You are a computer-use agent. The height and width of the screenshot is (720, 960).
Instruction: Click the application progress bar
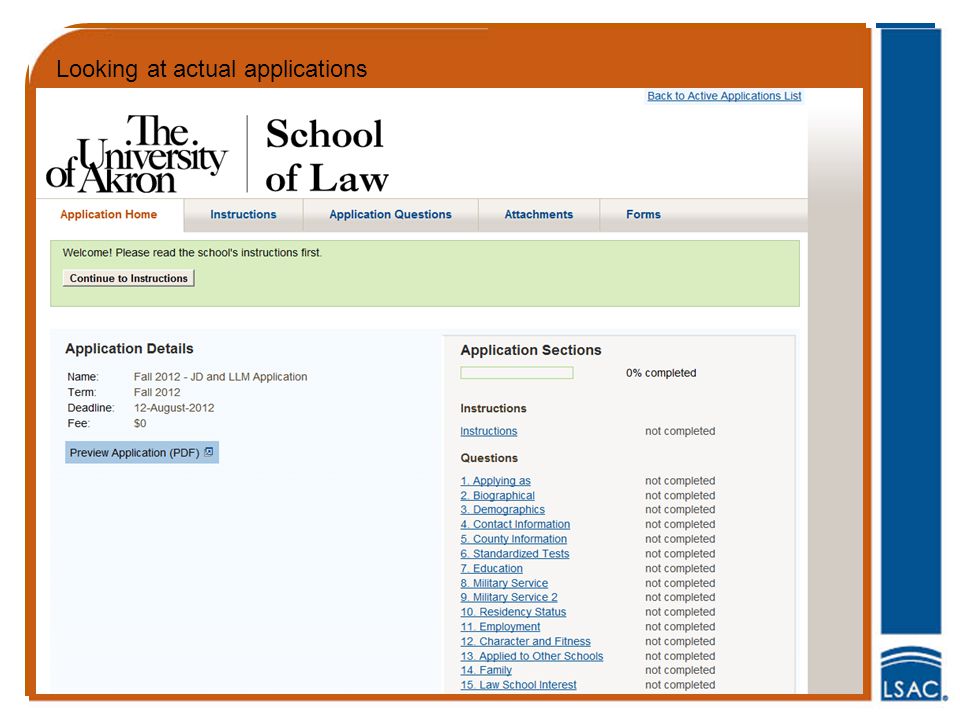[x=517, y=373]
